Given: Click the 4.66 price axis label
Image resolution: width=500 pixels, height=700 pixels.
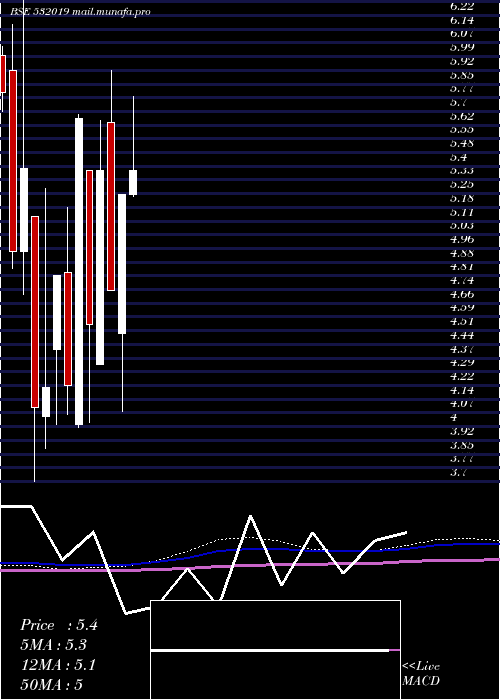Looking at the screenshot, I should pyautogui.click(x=462, y=294).
